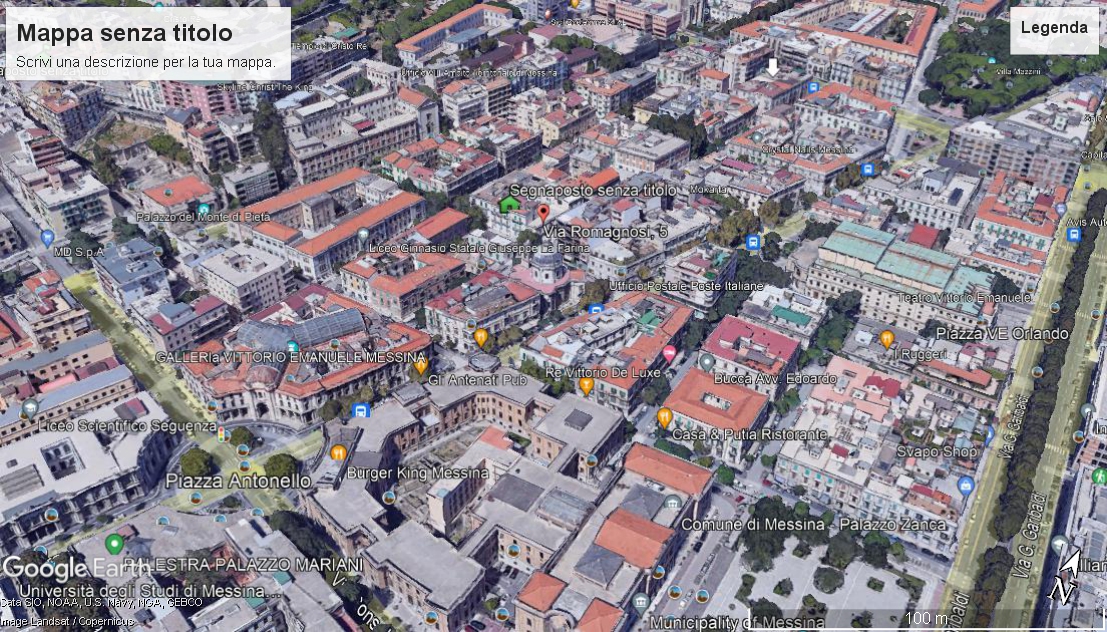Screen dimensions: 1107x632
Task: Click the red pin at Via Romagnosi, 5
Action: pyautogui.click(x=543, y=213)
